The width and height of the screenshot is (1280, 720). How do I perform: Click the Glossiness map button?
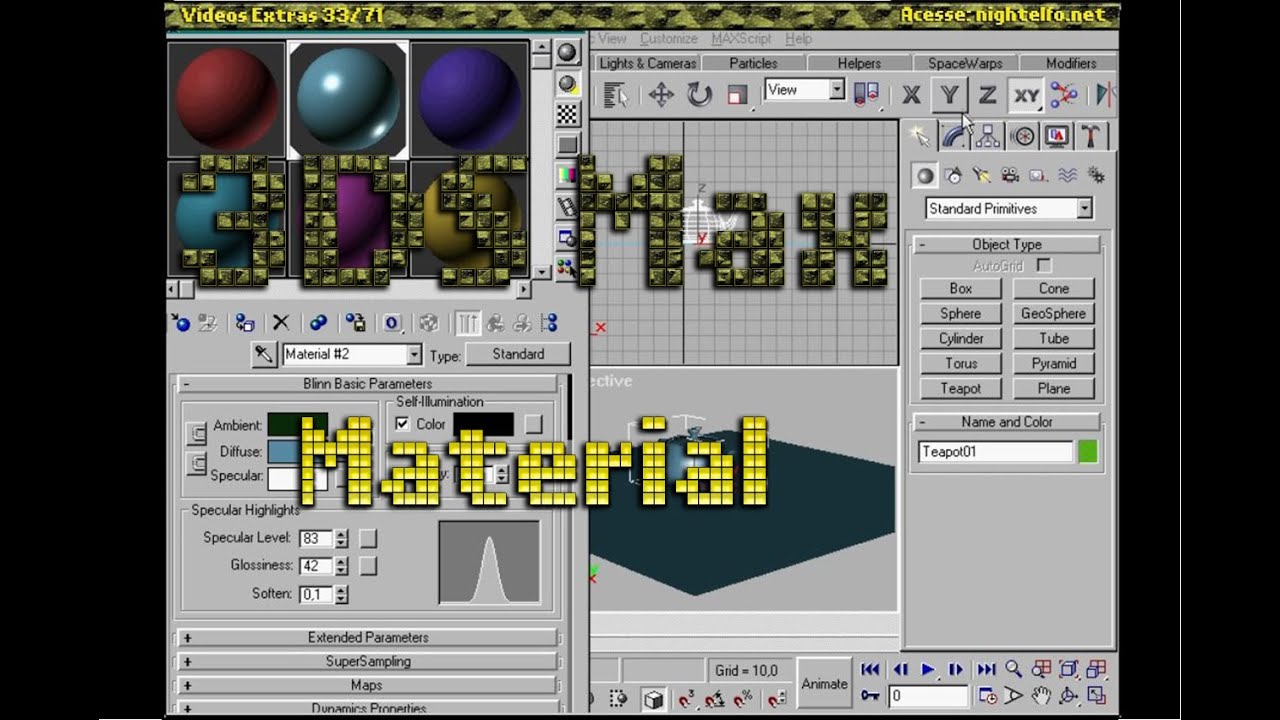[368, 566]
